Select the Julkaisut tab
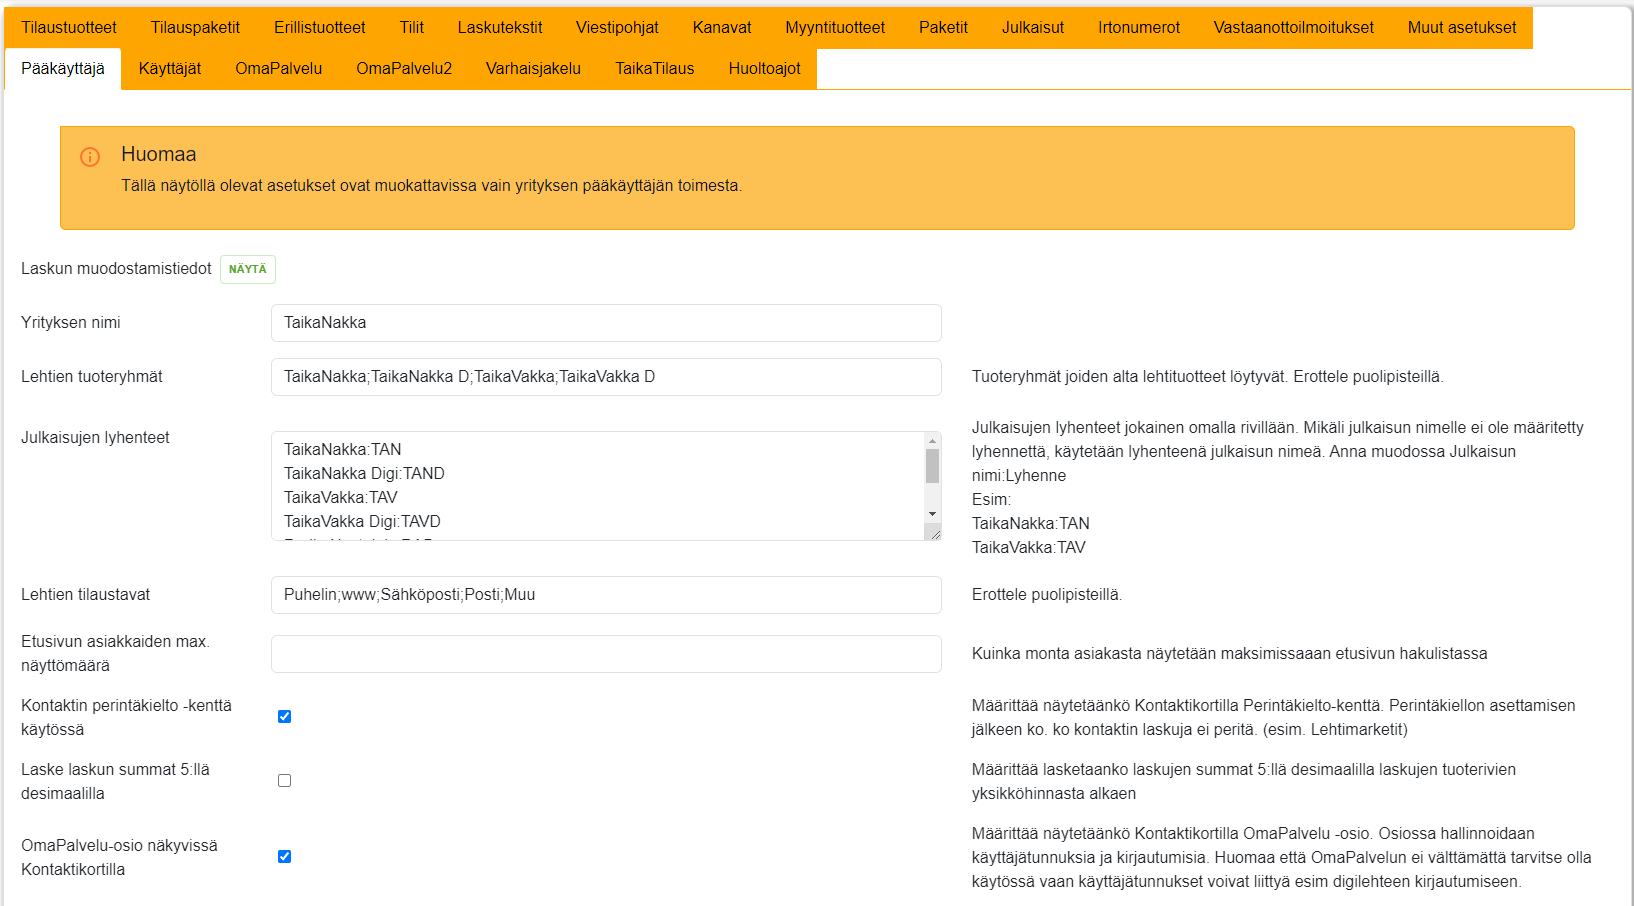 click(1033, 28)
